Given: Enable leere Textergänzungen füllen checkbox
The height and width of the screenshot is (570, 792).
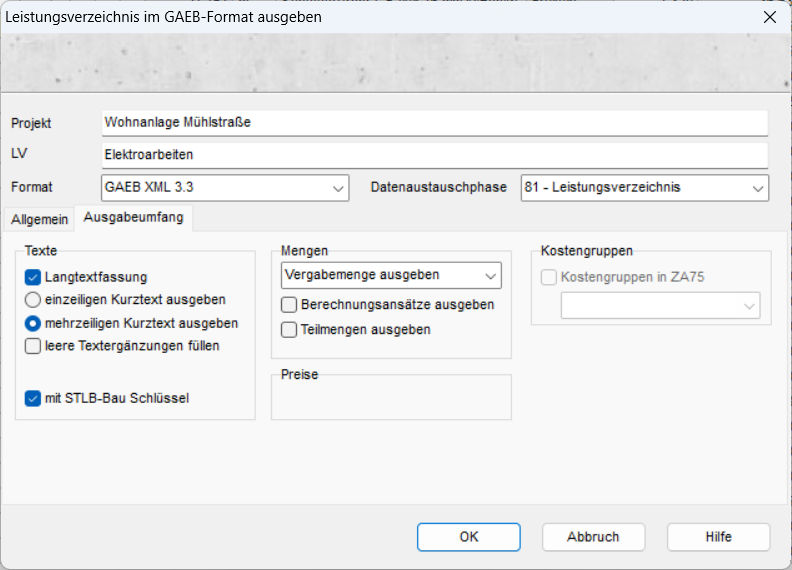Looking at the screenshot, I should coord(33,346).
